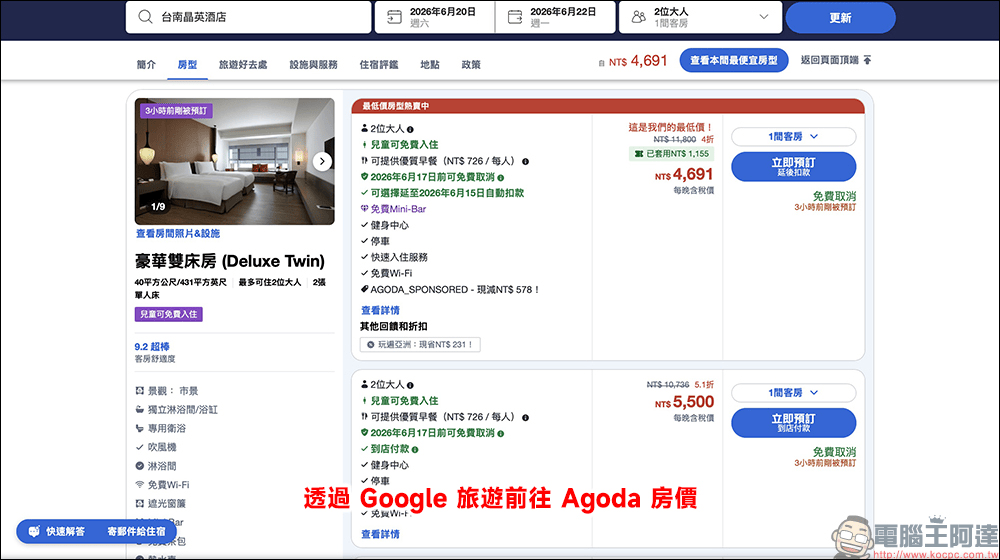The height and width of the screenshot is (560, 1000).
Task: Click the check-out calendar icon
Action: pyautogui.click(x=515, y=17)
